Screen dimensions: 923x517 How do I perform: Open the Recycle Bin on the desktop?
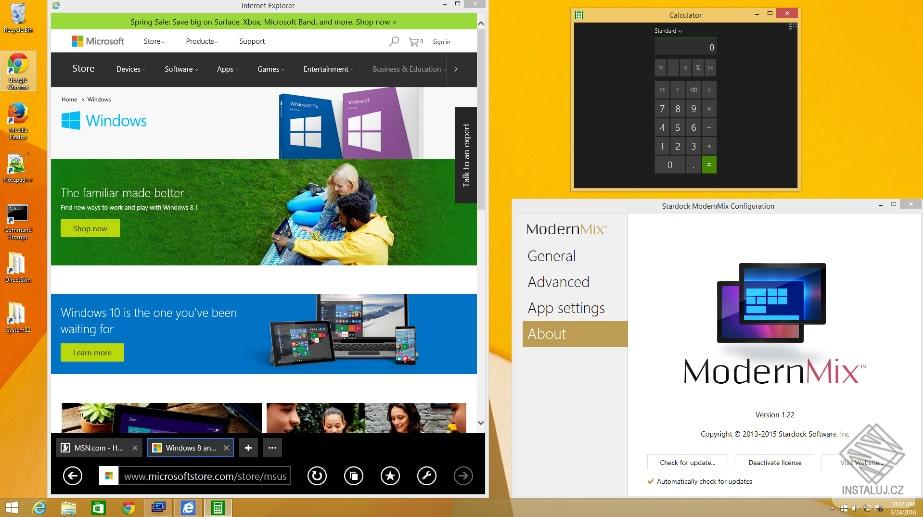pyautogui.click(x=18, y=18)
